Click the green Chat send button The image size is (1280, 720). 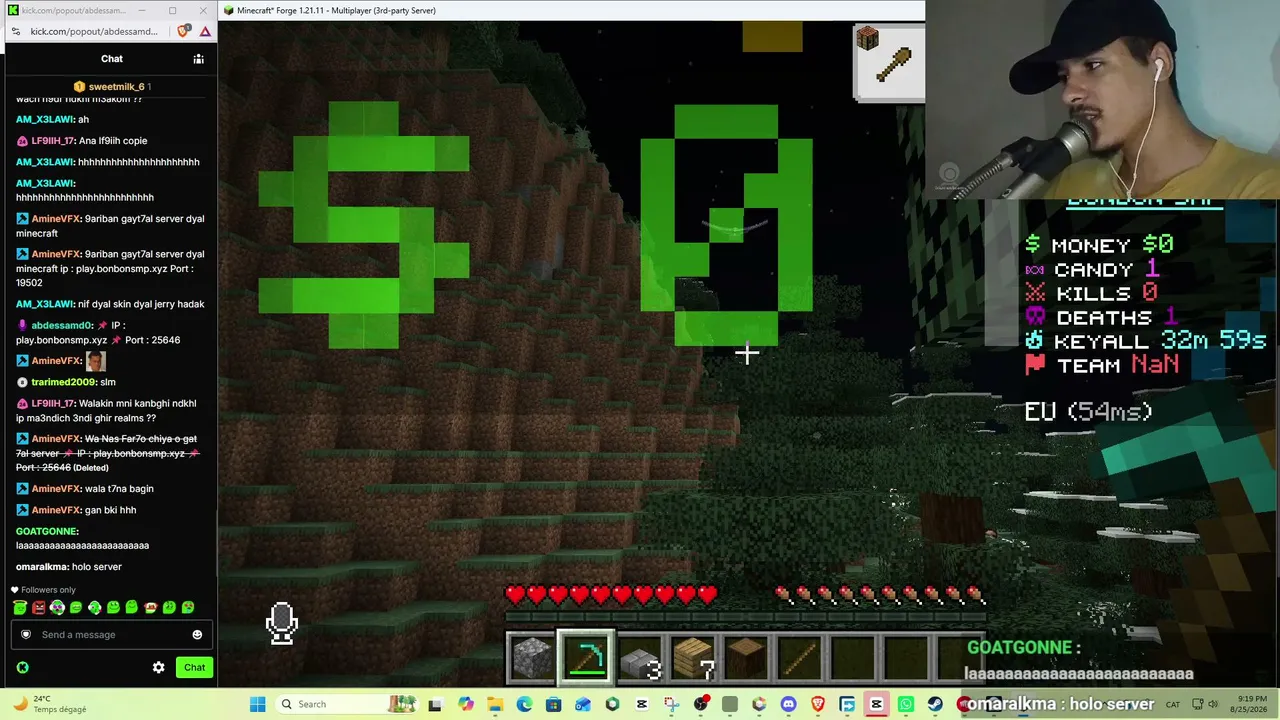[x=195, y=667]
